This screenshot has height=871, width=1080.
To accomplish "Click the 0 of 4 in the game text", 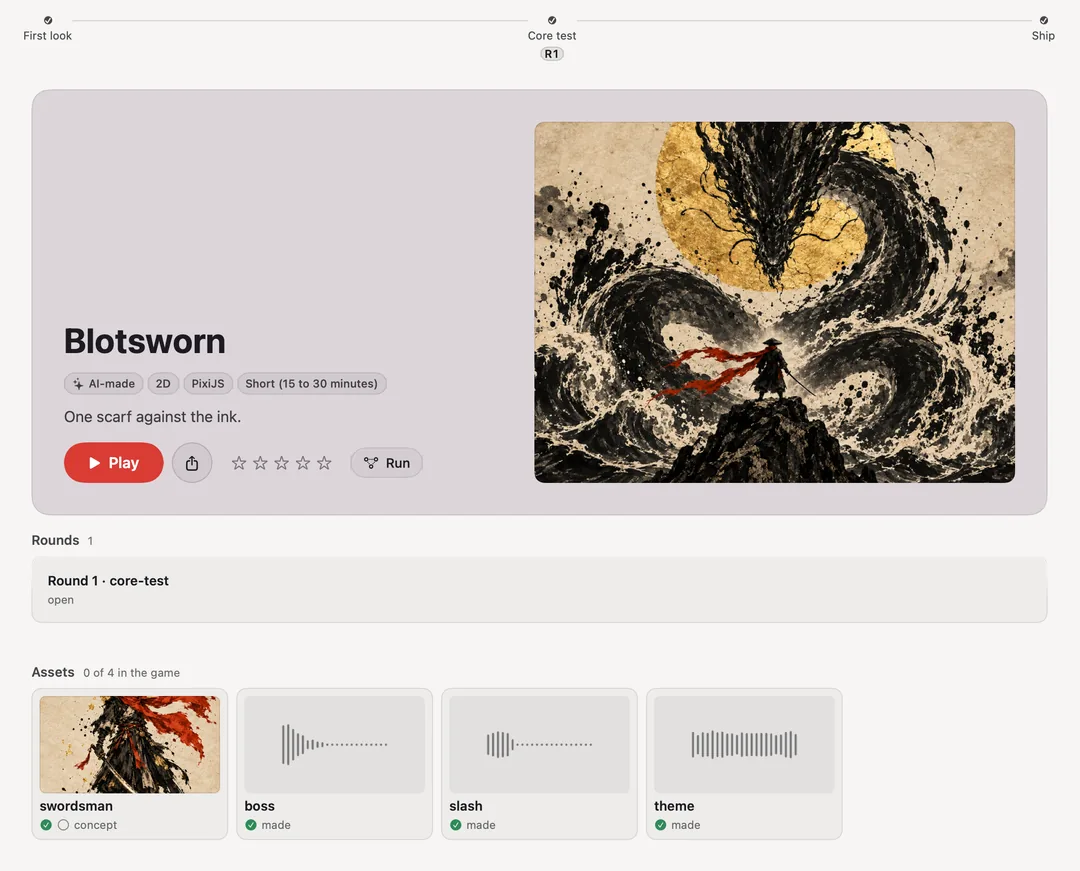I will [132, 673].
